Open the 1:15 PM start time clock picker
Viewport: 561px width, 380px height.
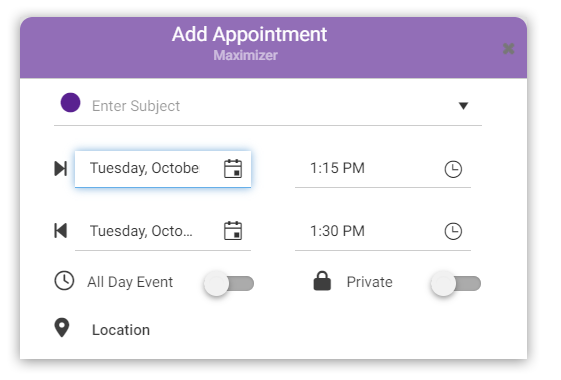coord(453,169)
